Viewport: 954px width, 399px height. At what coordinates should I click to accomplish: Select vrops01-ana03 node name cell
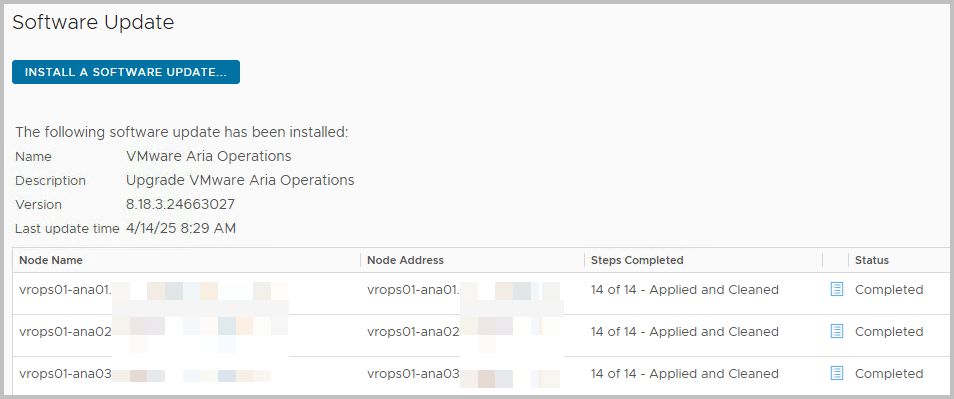[x=186, y=373]
